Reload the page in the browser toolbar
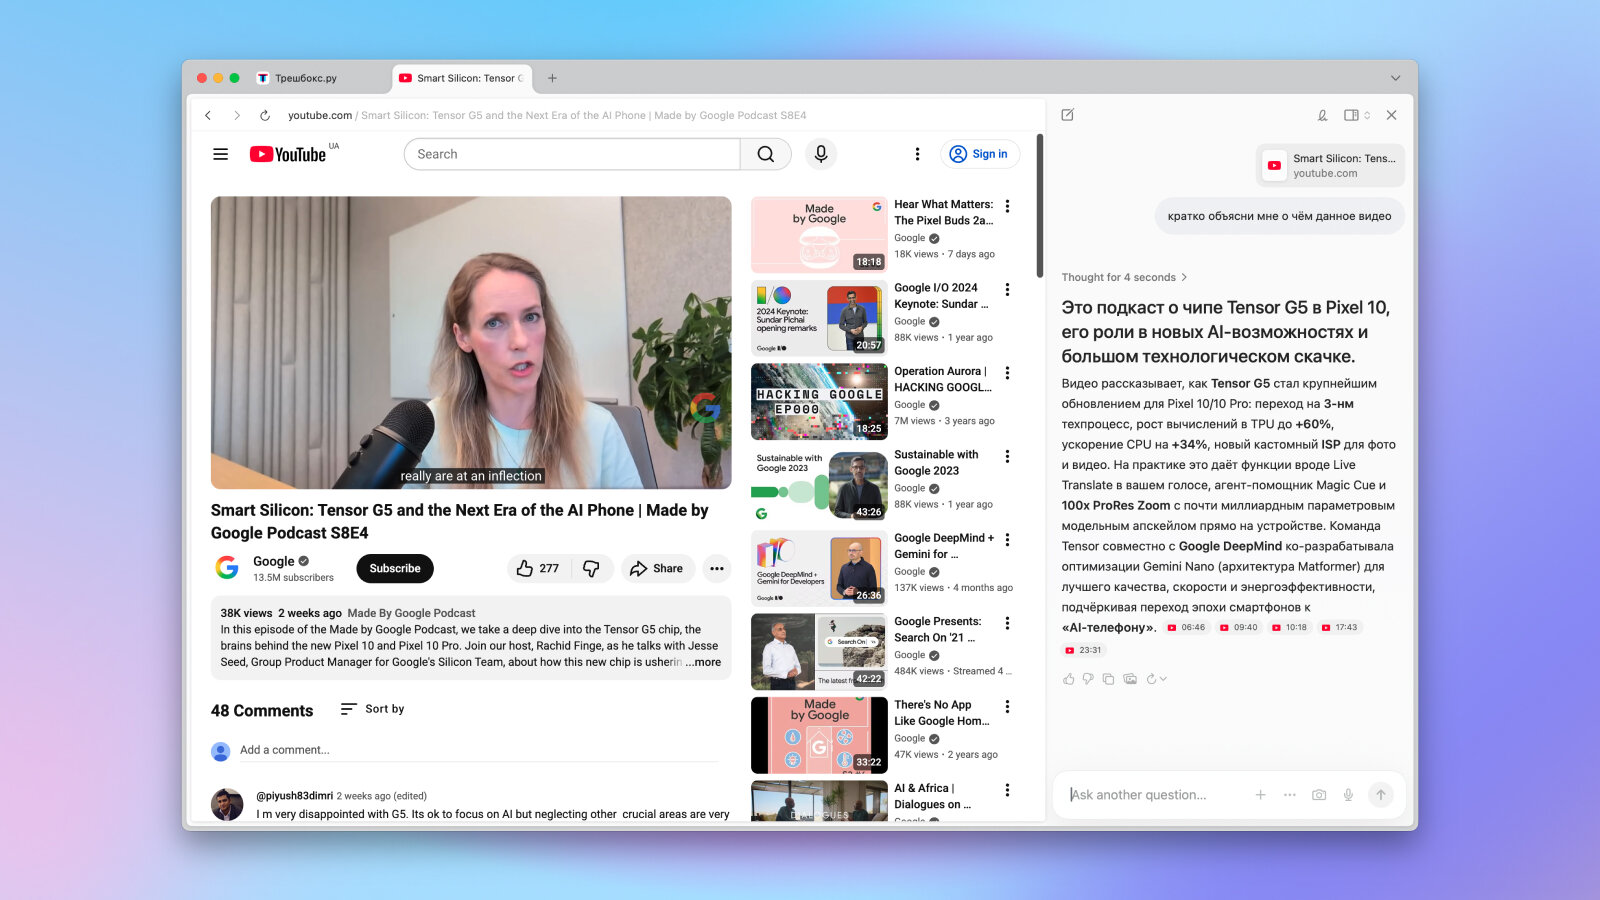 click(265, 115)
